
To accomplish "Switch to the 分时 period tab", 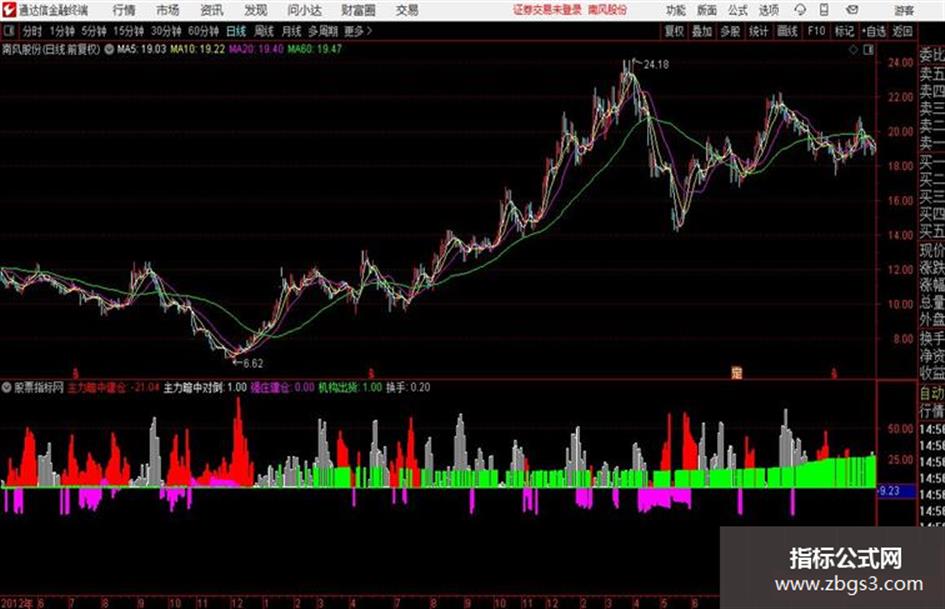I will (x=32, y=31).
